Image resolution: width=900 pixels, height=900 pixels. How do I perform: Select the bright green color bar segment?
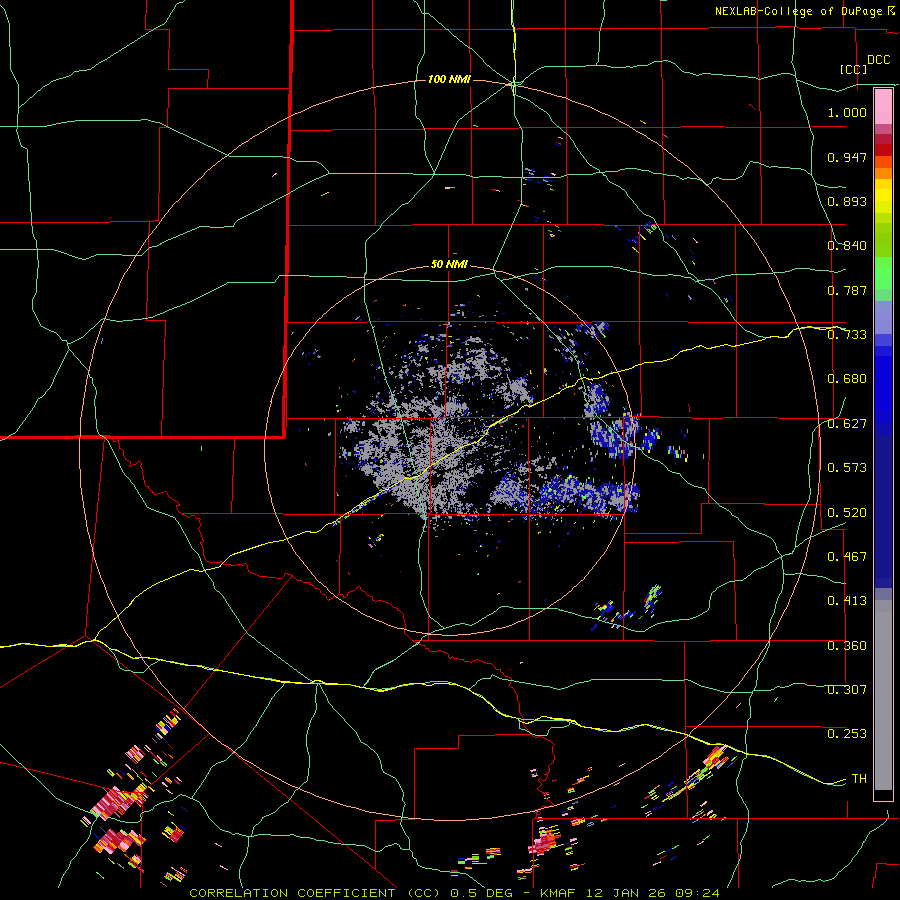pos(883,273)
